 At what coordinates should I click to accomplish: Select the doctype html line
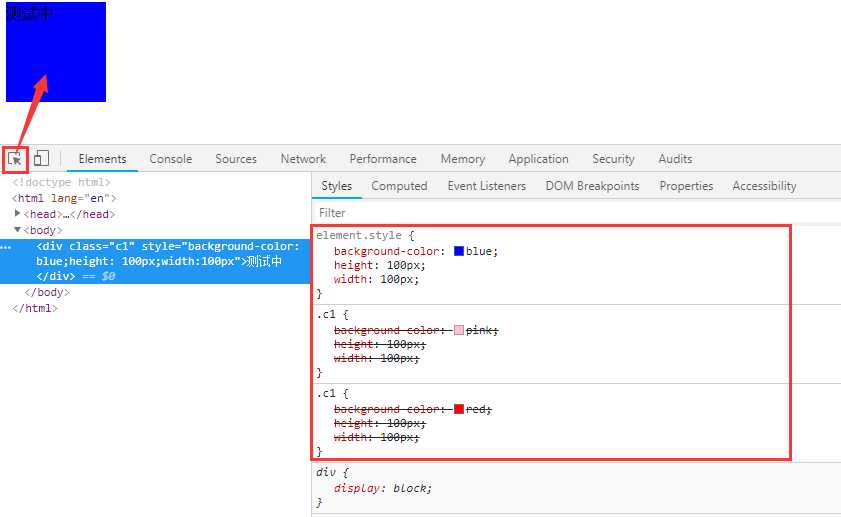coord(61,182)
